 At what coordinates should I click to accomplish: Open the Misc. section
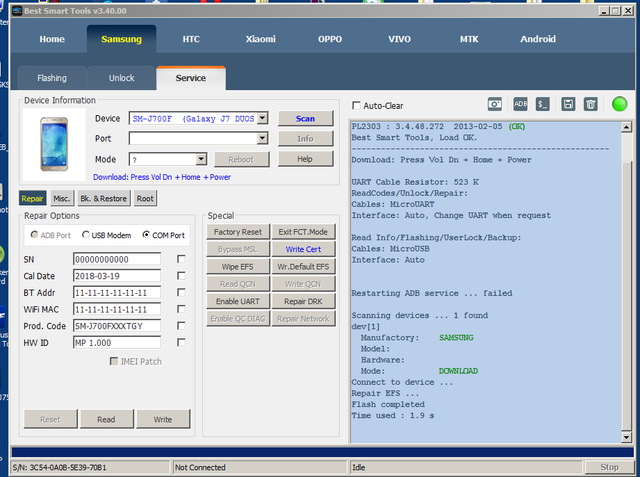coord(62,199)
